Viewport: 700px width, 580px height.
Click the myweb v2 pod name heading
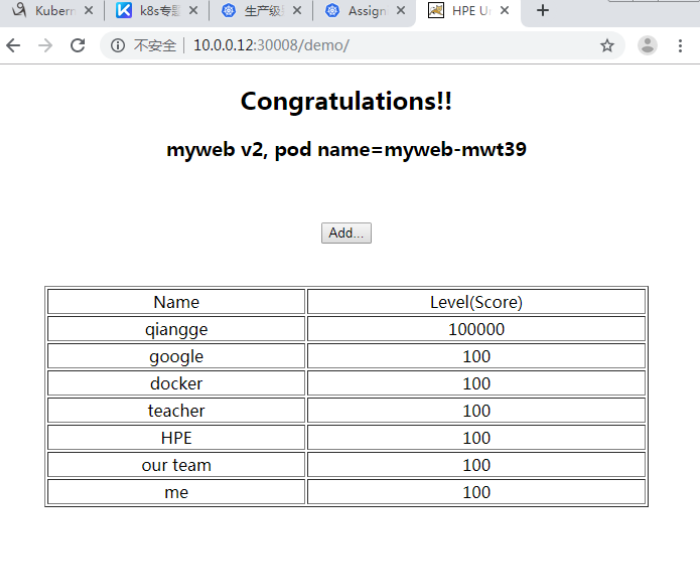(346, 150)
